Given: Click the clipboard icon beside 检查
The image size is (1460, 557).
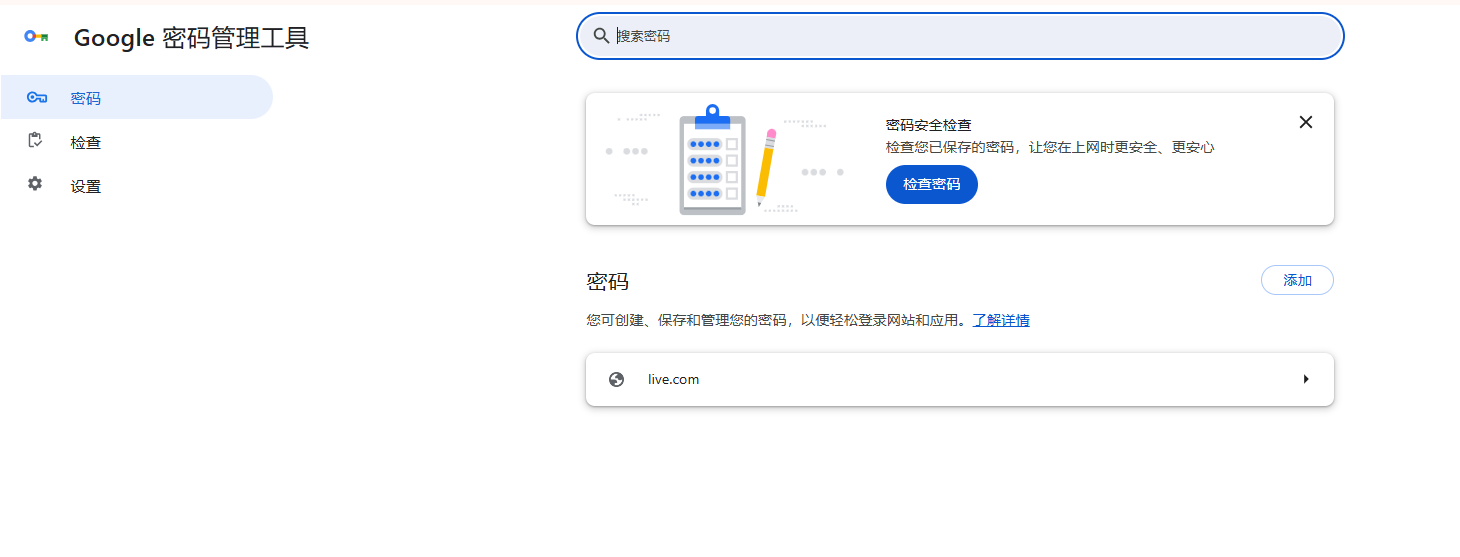Looking at the screenshot, I should click(x=35, y=141).
